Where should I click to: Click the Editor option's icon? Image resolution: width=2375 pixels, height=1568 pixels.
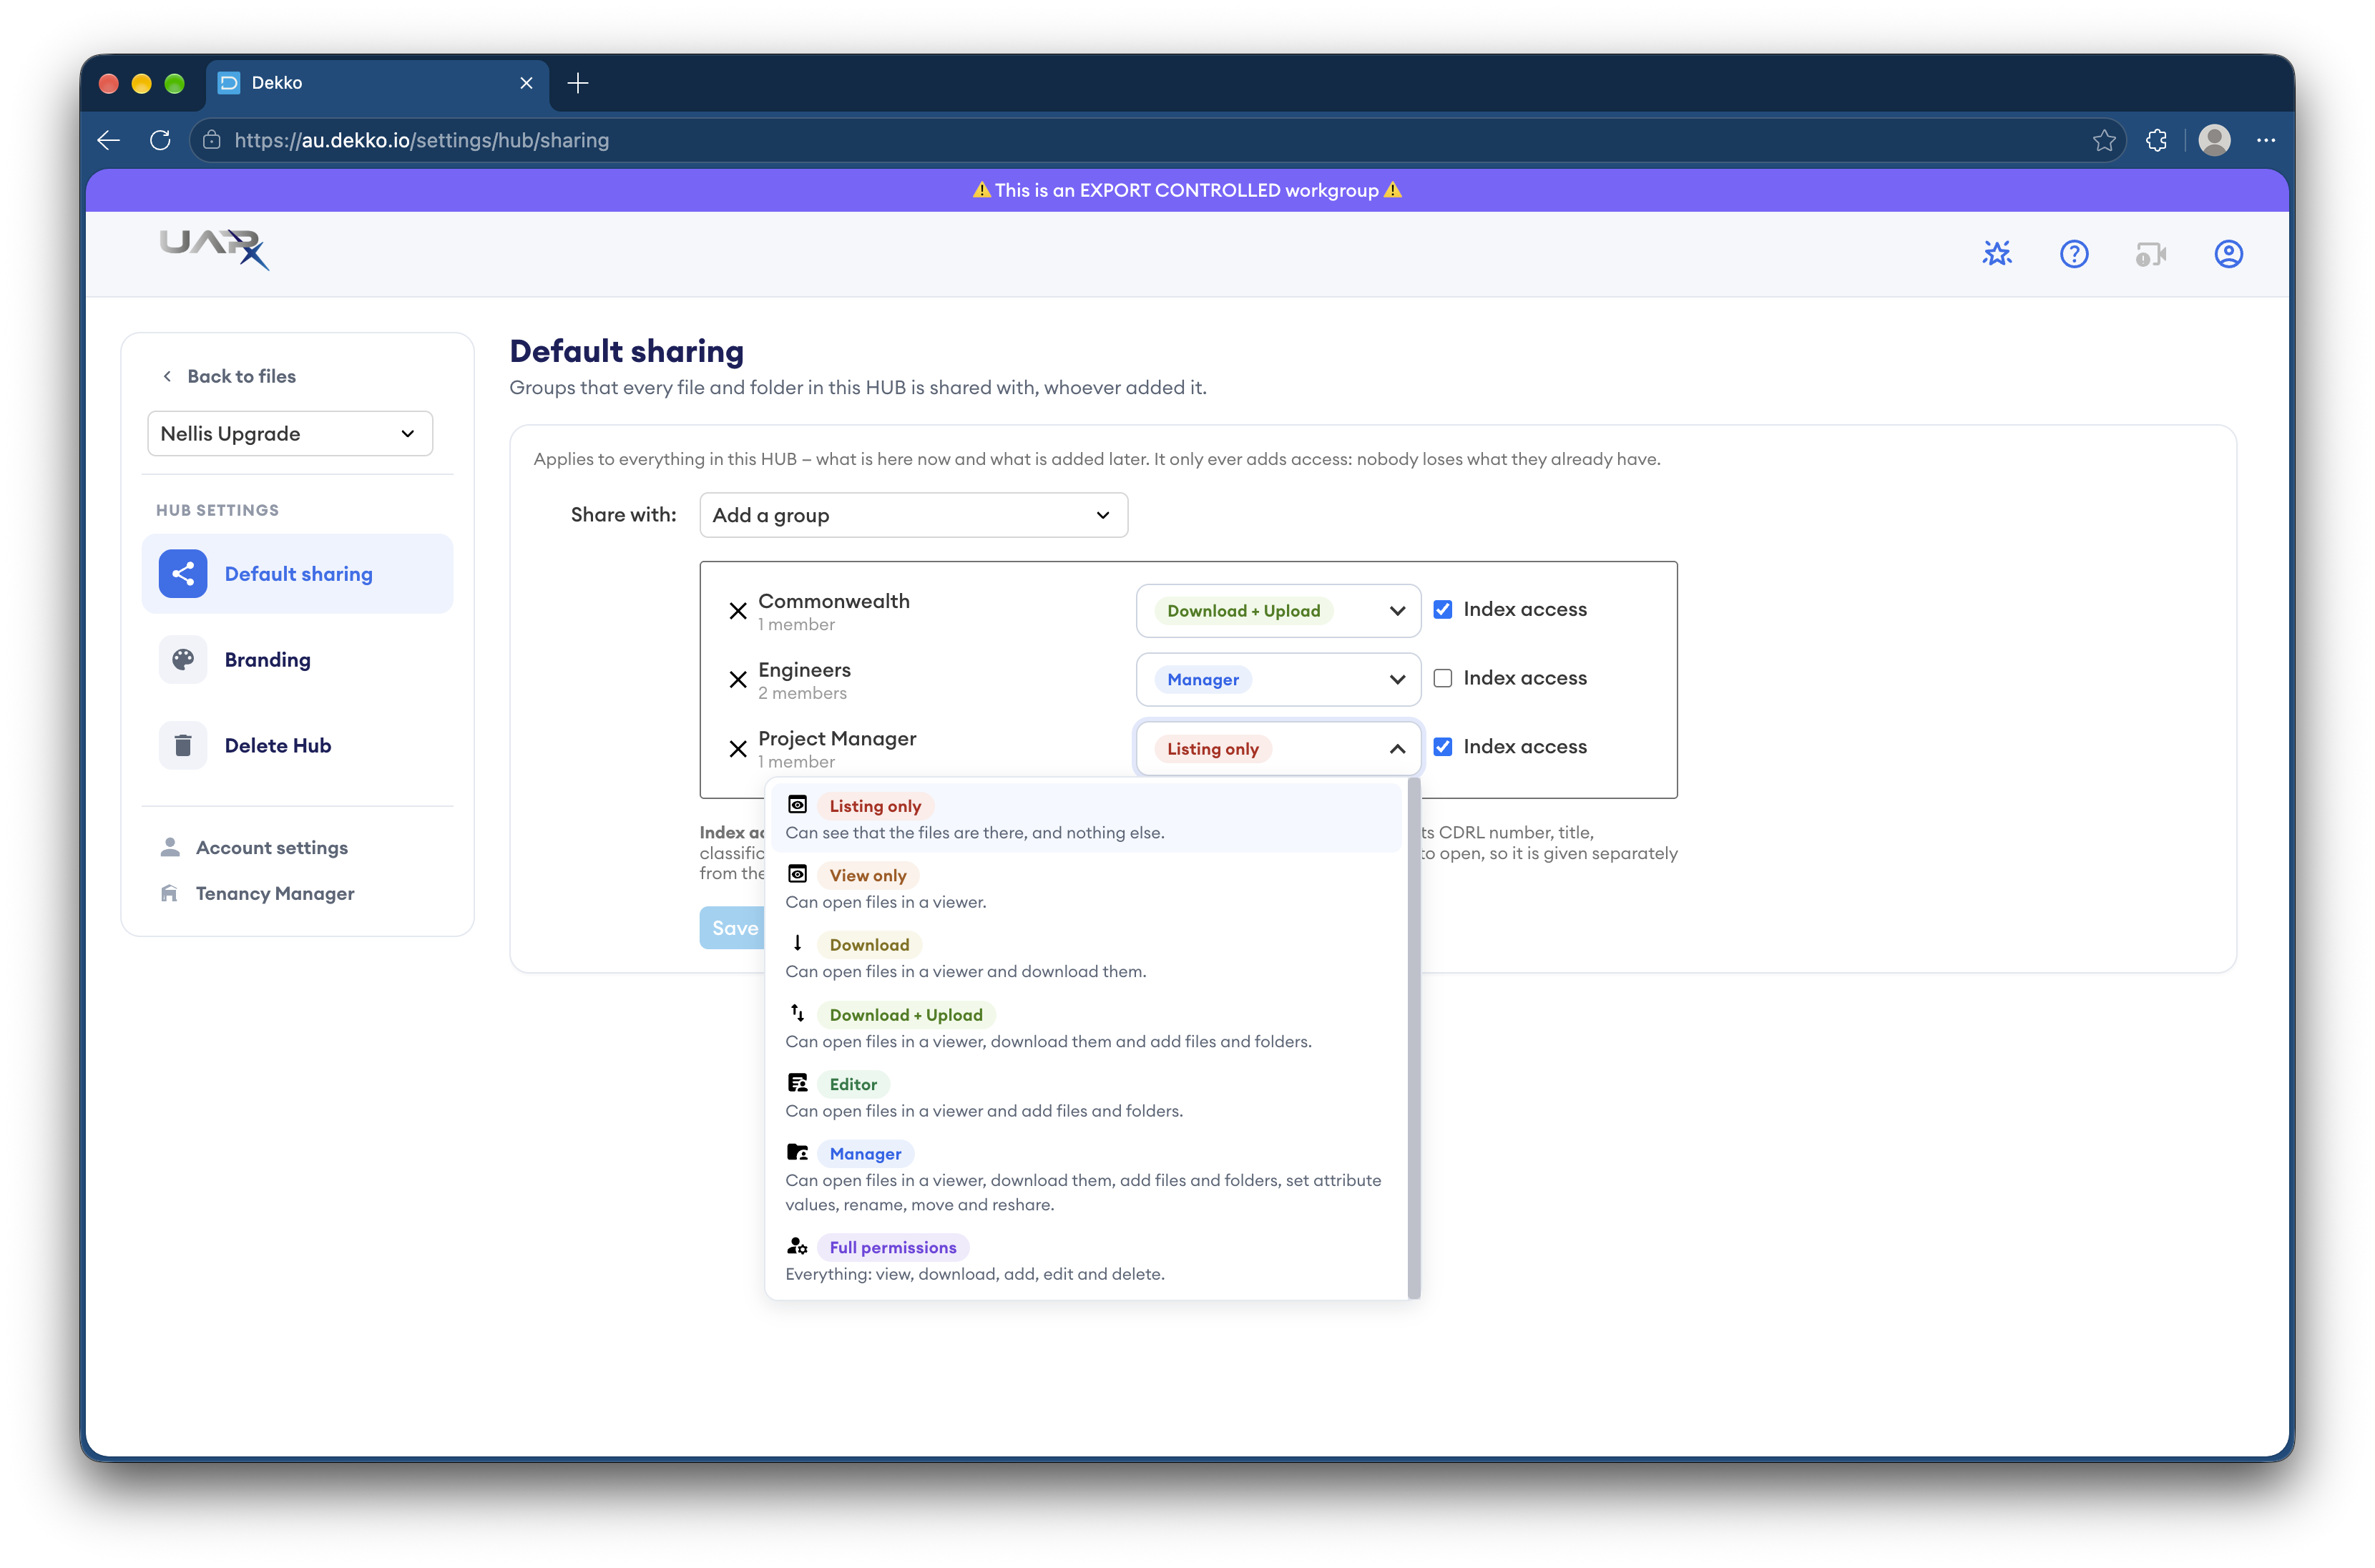click(797, 1083)
